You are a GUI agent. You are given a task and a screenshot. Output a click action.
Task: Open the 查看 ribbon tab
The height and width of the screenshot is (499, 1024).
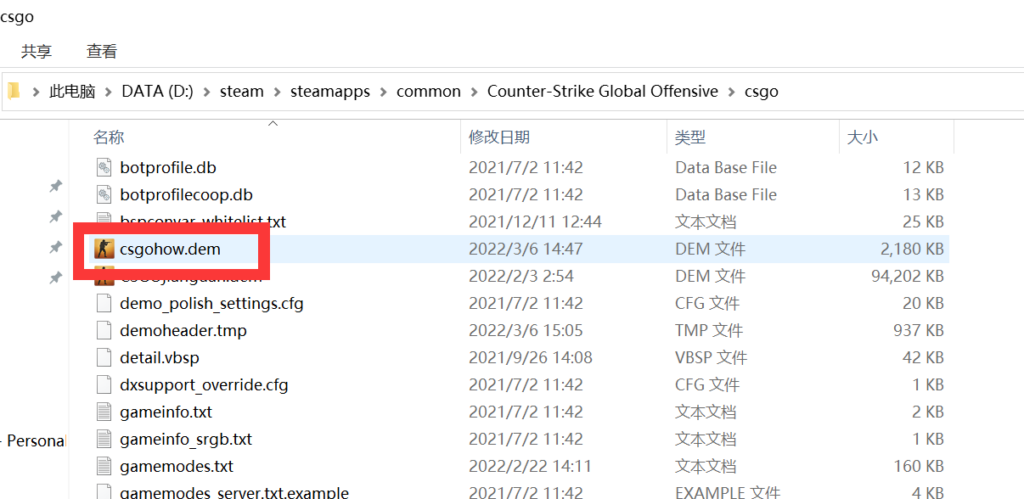[101, 51]
